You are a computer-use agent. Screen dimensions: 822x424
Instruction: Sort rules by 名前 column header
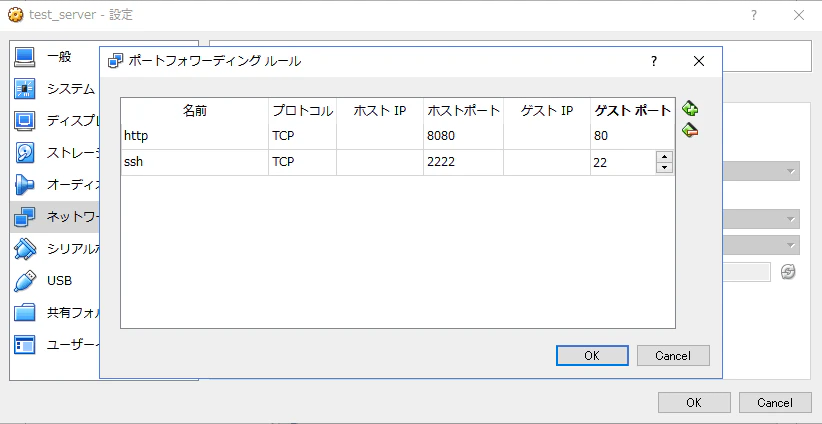point(194,110)
